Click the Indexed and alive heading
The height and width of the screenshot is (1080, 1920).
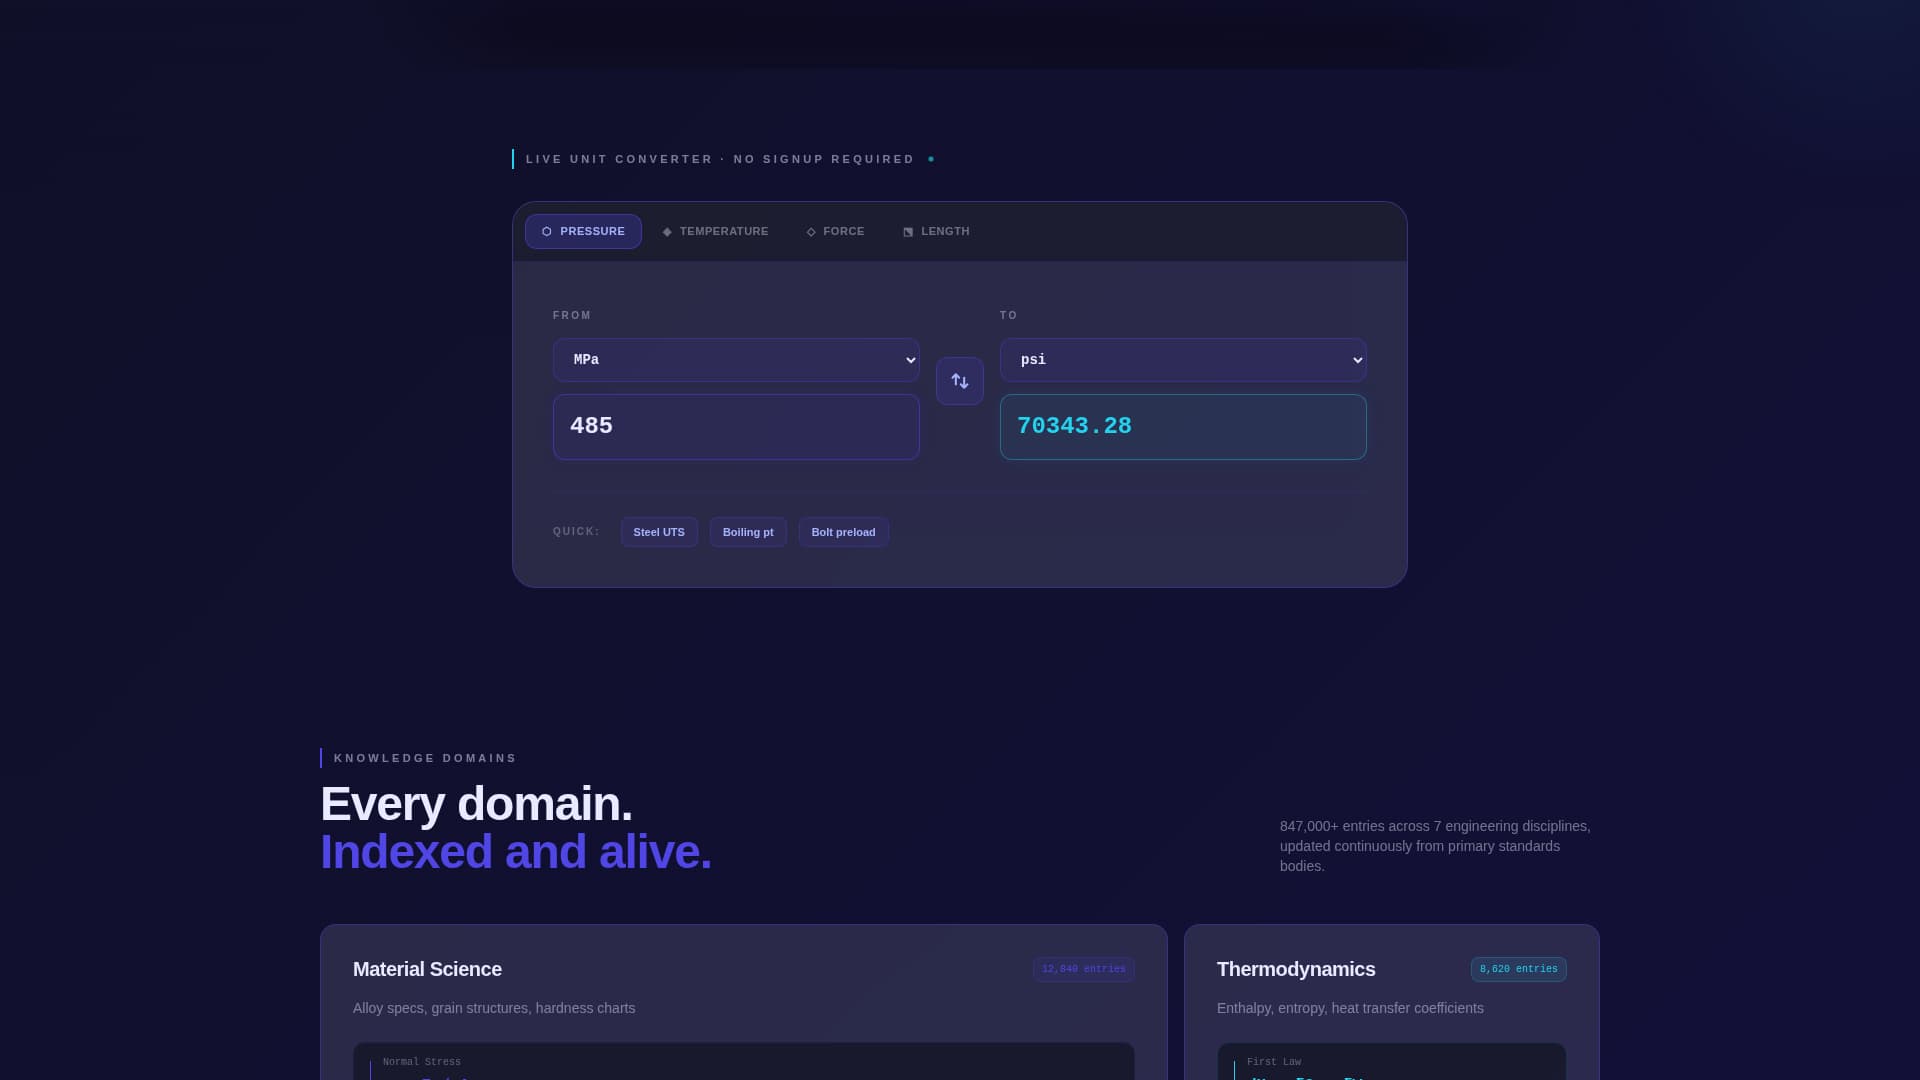tap(516, 852)
